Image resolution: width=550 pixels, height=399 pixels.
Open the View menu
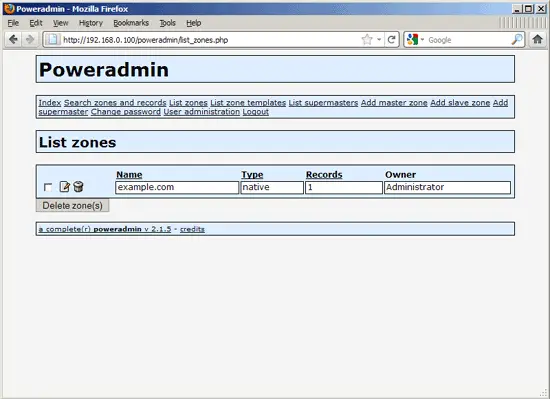point(61,23)
